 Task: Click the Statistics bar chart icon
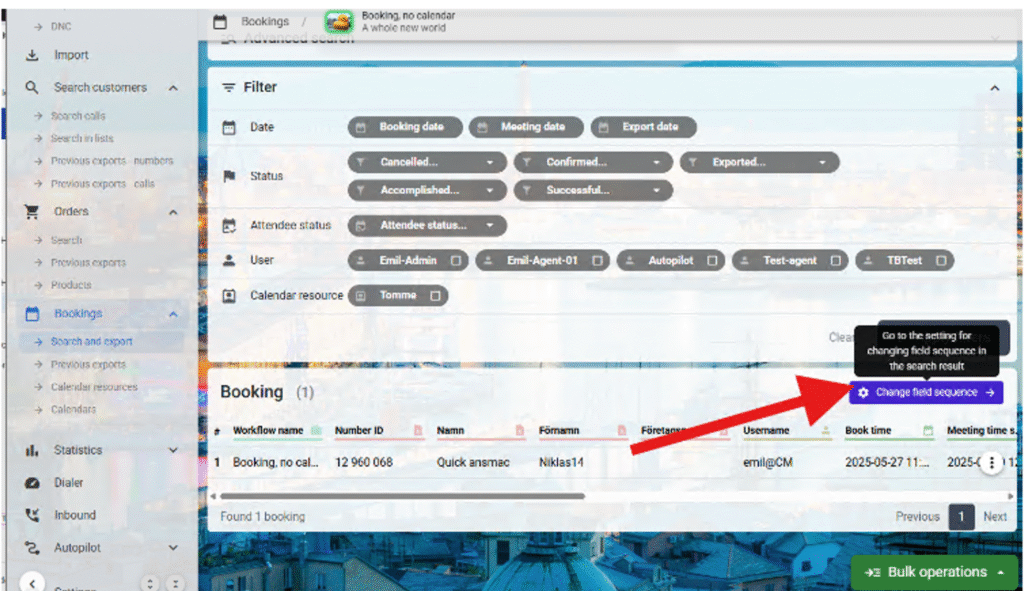33,450
